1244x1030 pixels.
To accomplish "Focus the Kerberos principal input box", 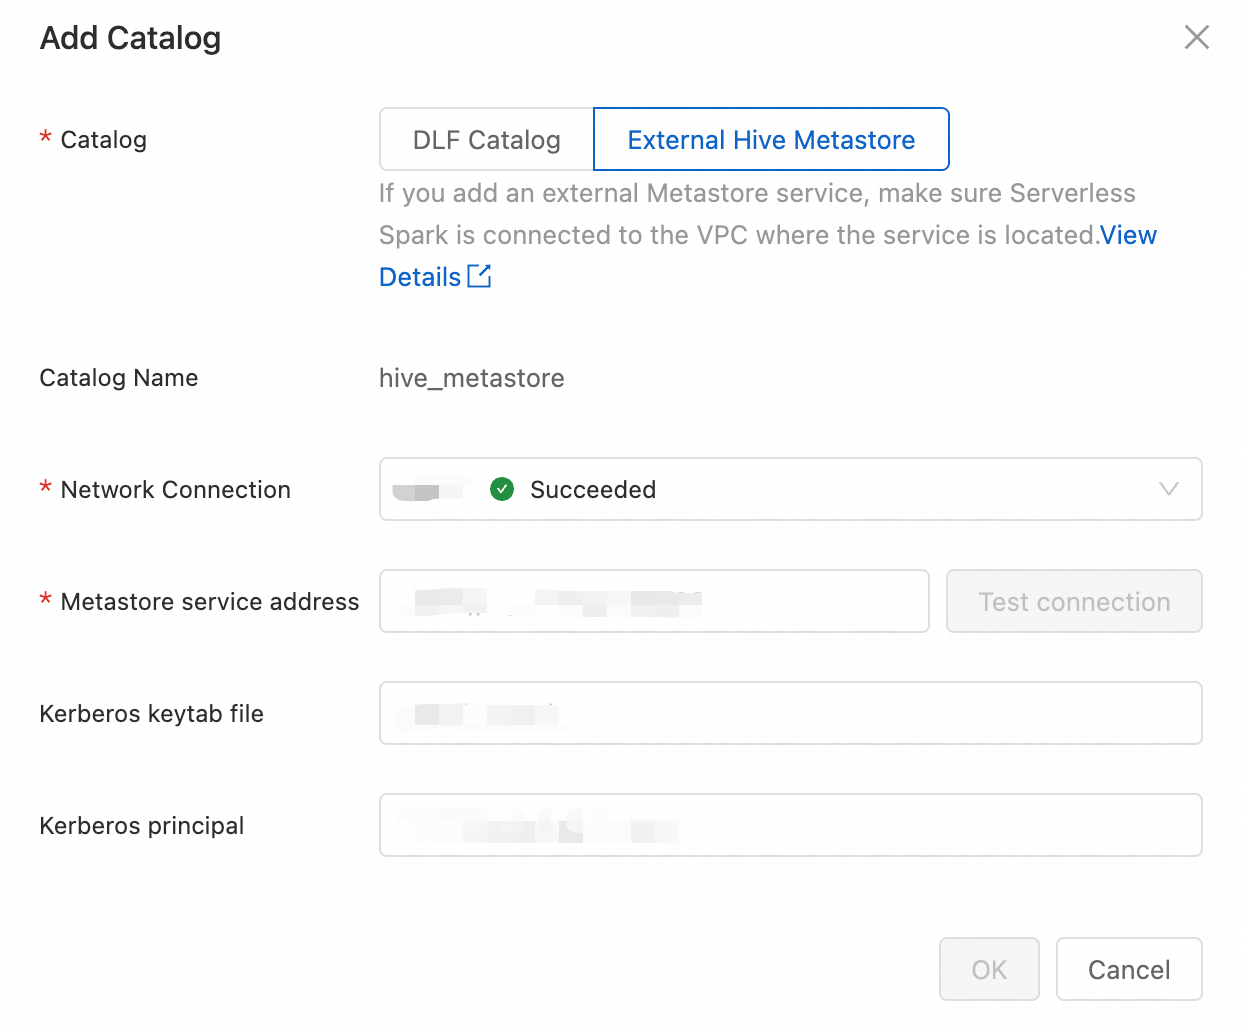I will pos(790,825).
